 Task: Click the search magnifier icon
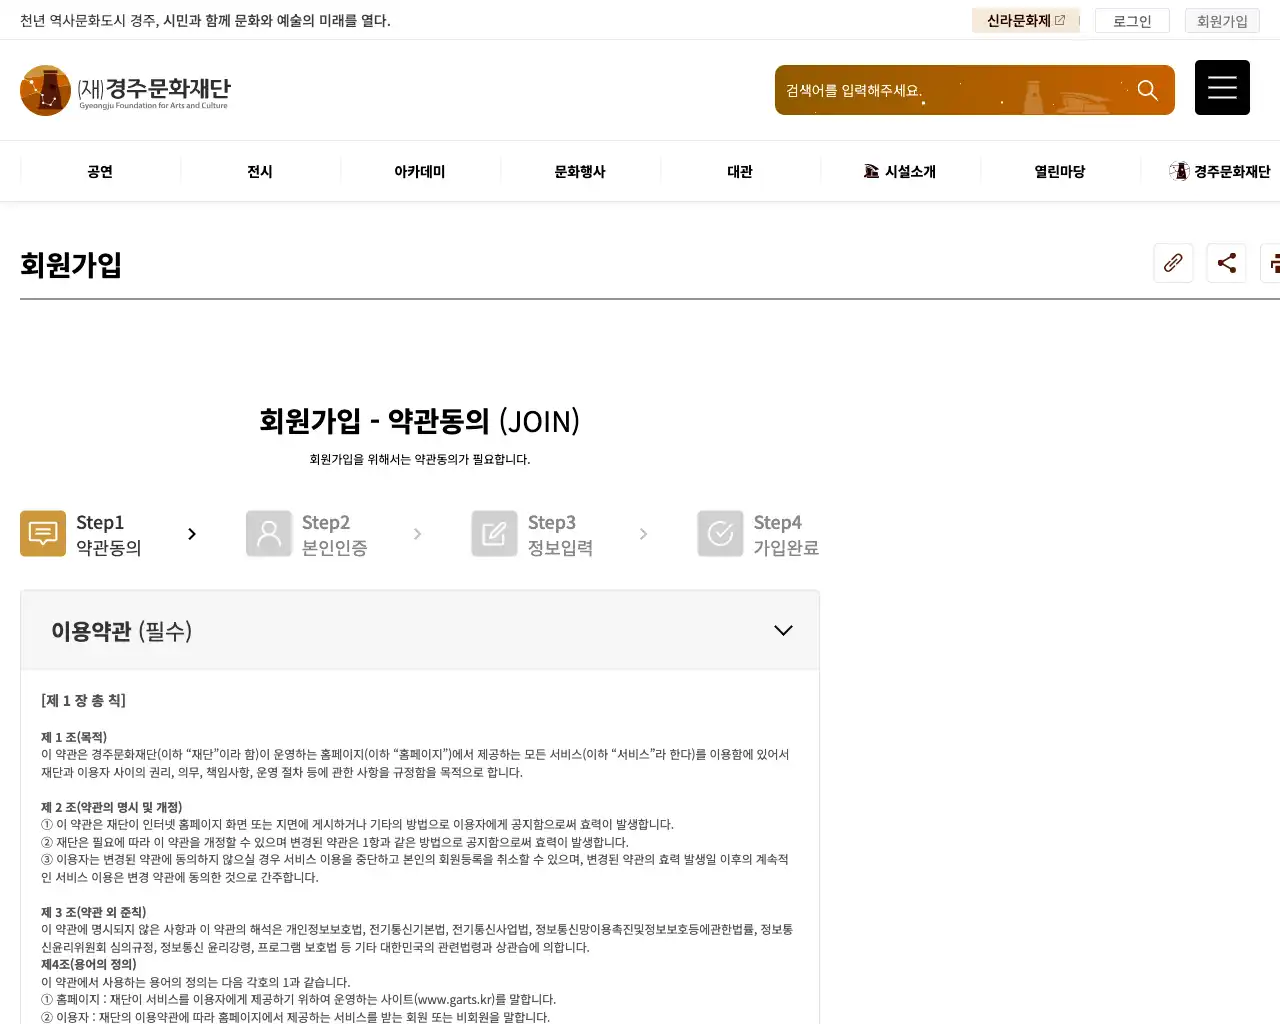pyautogui.click(x=1147, y=89)
